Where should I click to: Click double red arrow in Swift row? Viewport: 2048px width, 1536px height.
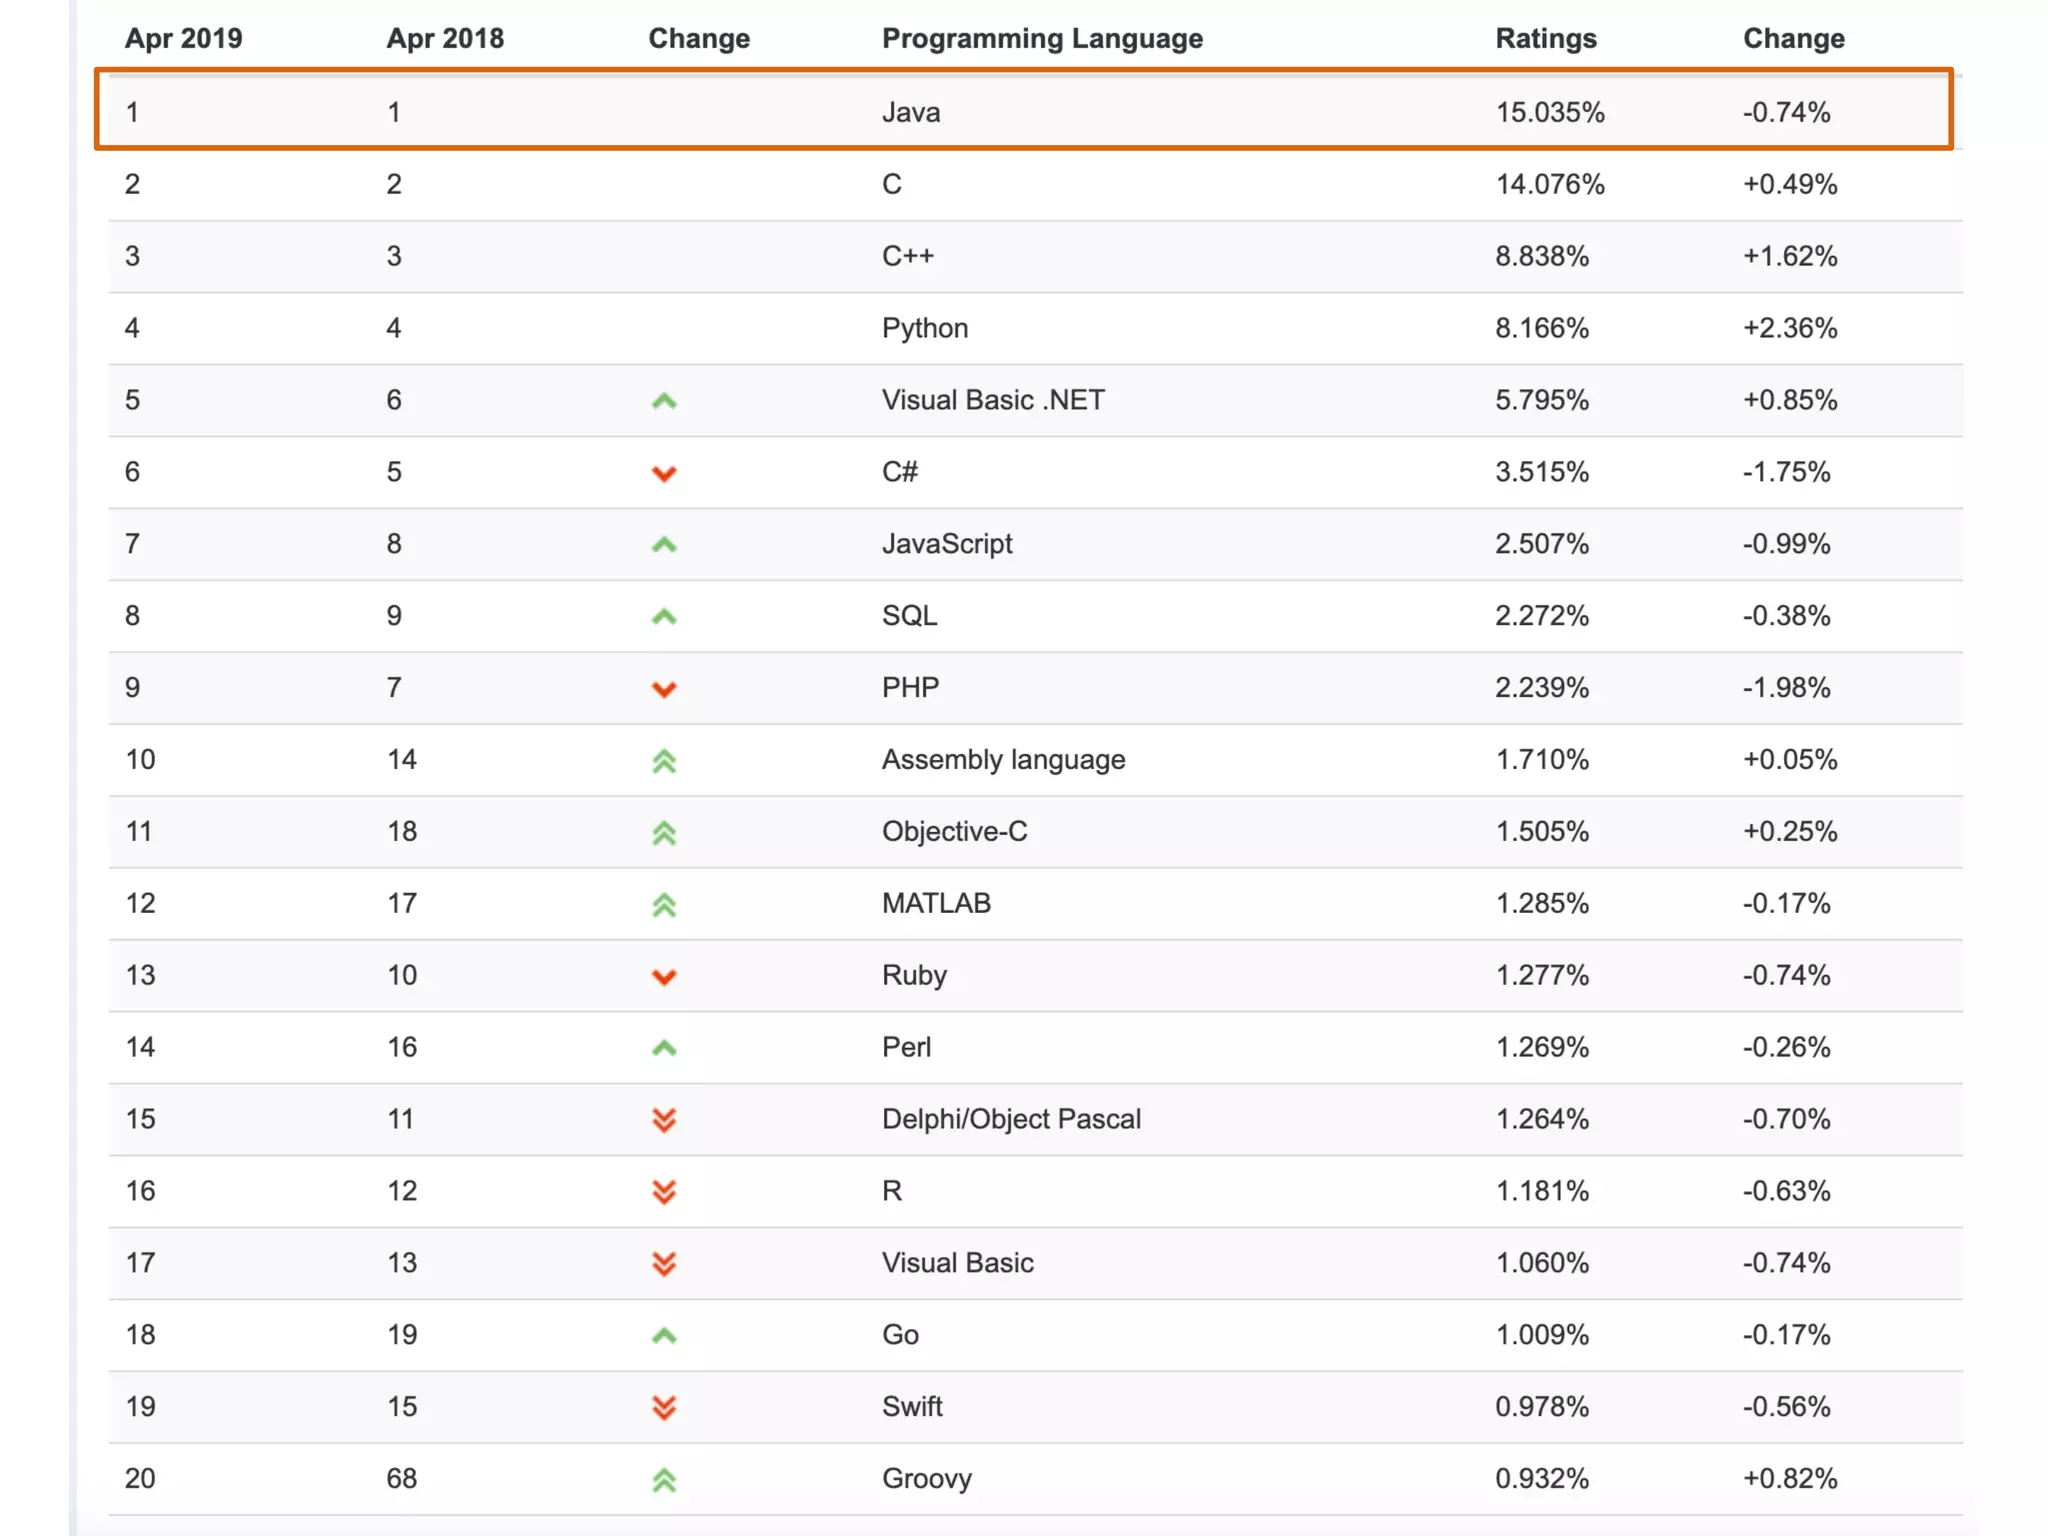tap(664, 1408)
